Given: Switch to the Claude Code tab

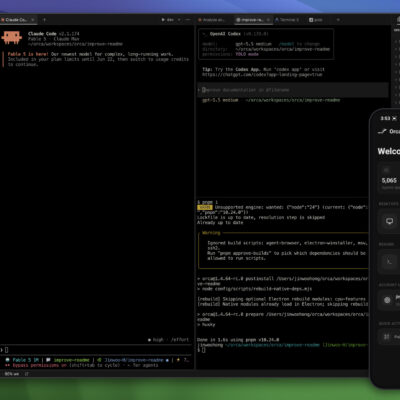Looking at the screenshot, I should [17, 20].
